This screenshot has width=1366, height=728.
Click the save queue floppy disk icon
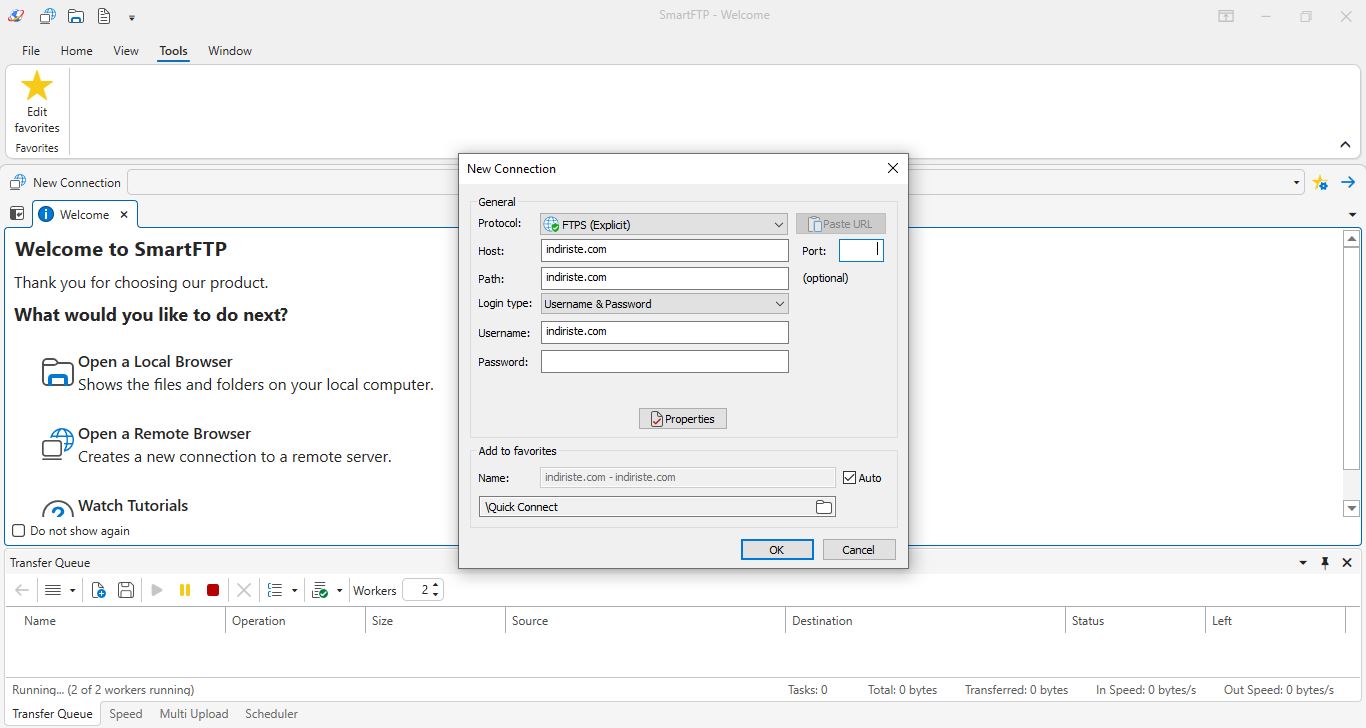click(126, 590)
